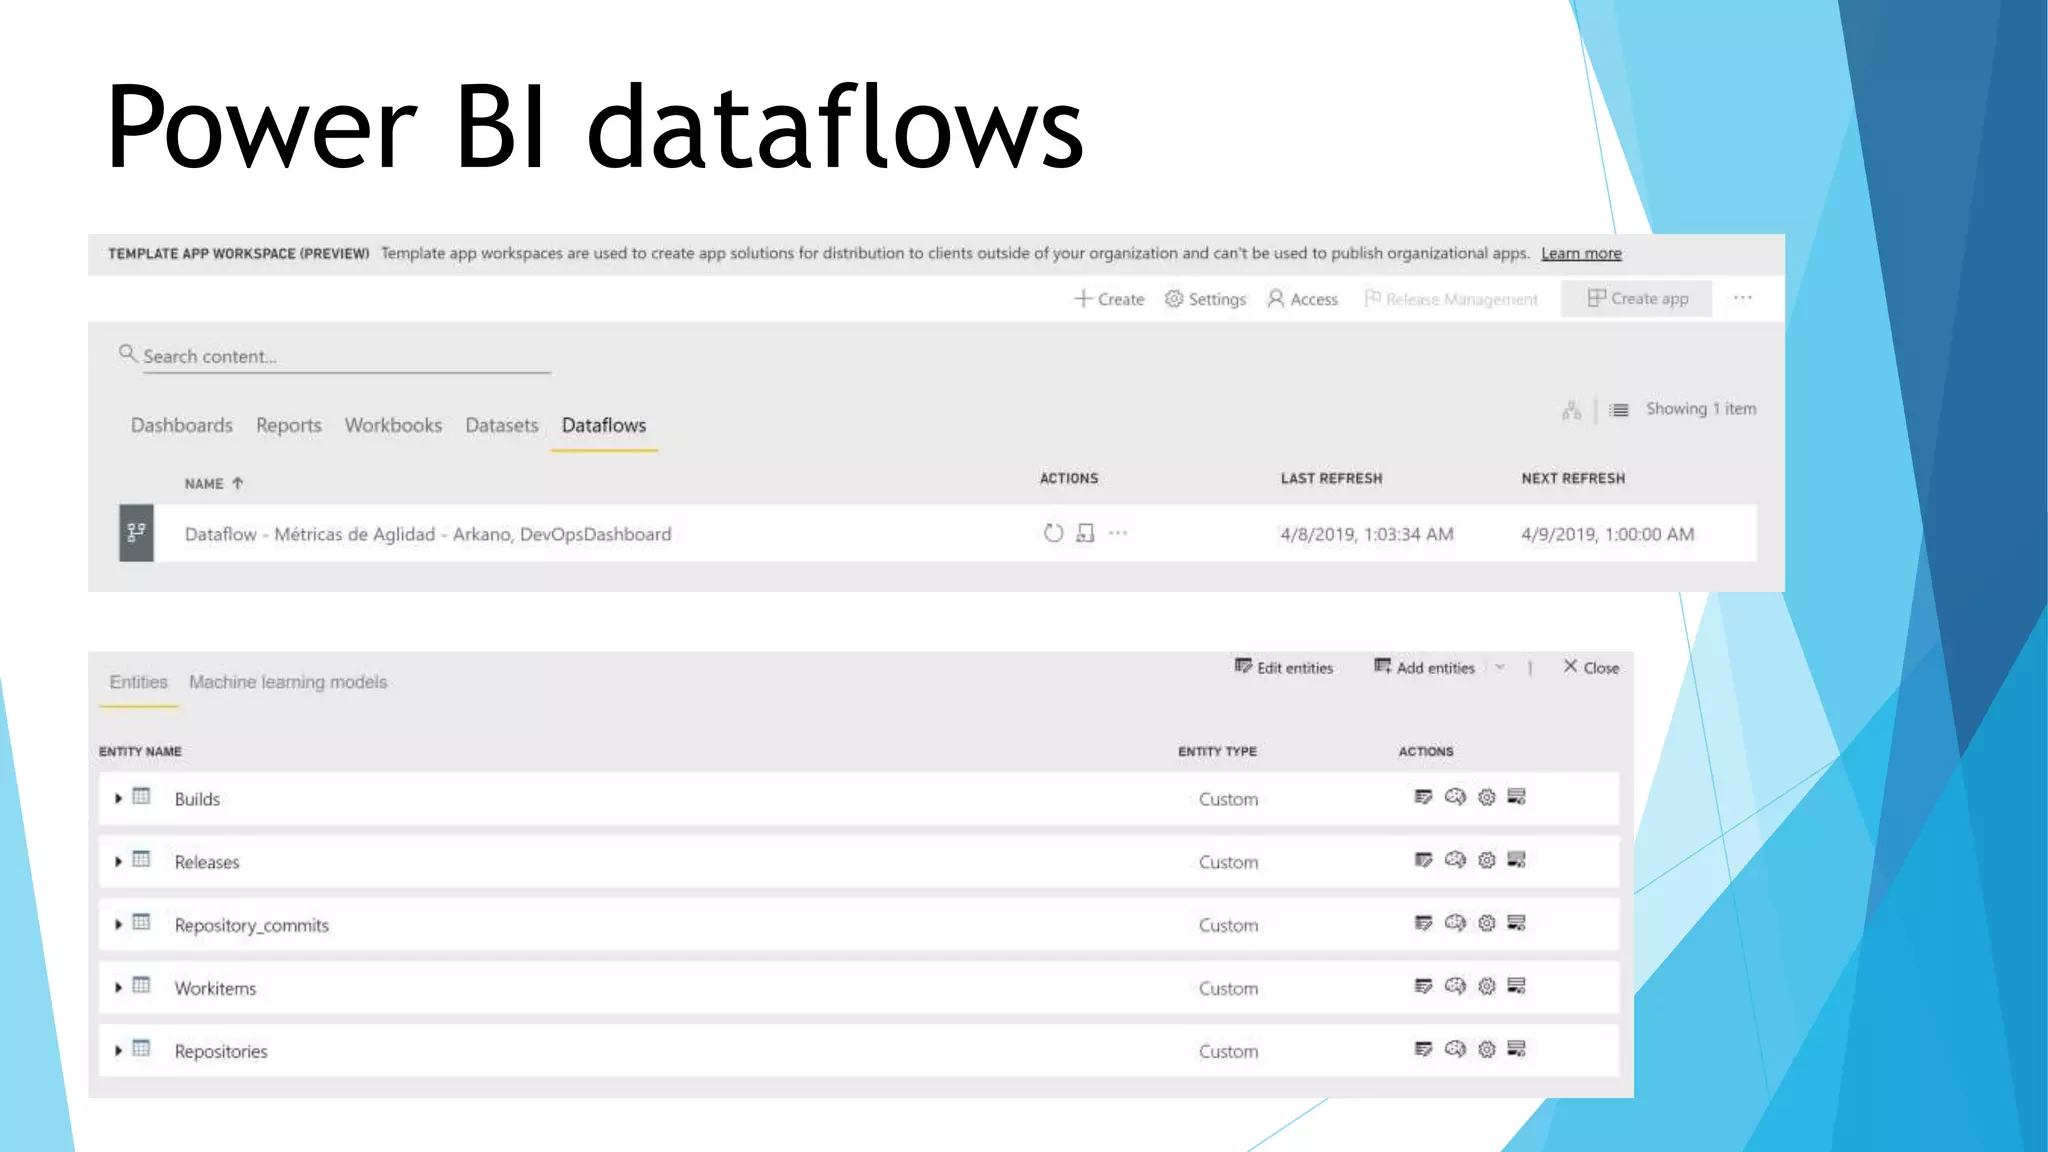The width and height of the screenshot is (2048, 1152).
Task: Open gear properties icon for Workitems
Action: (x=1487, y=986)
